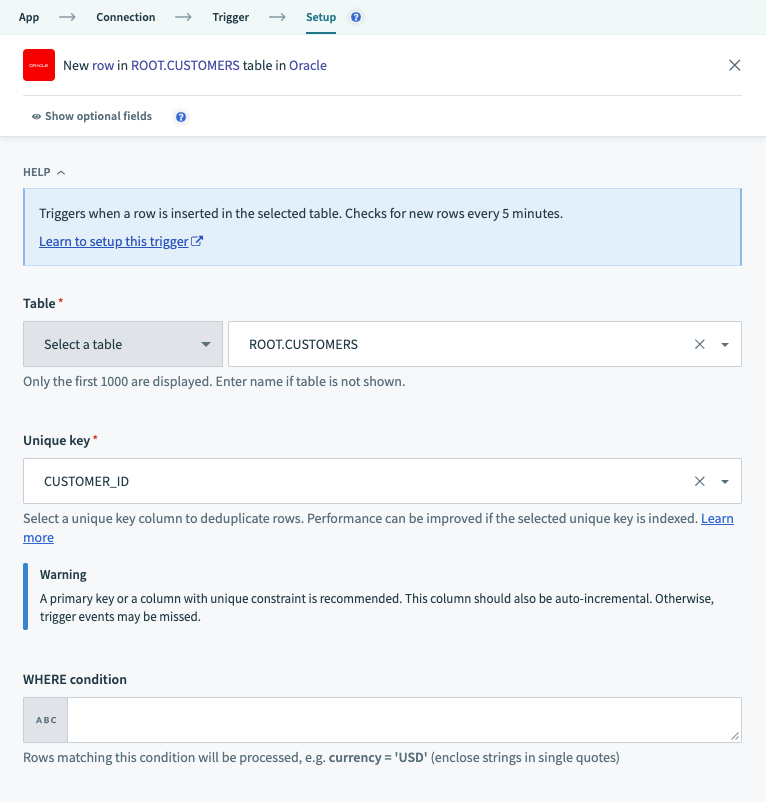Image resolution: width=766 pixels, height=802 pixels.
Task: Close the trigger setup panel
Action: (735, 66)
